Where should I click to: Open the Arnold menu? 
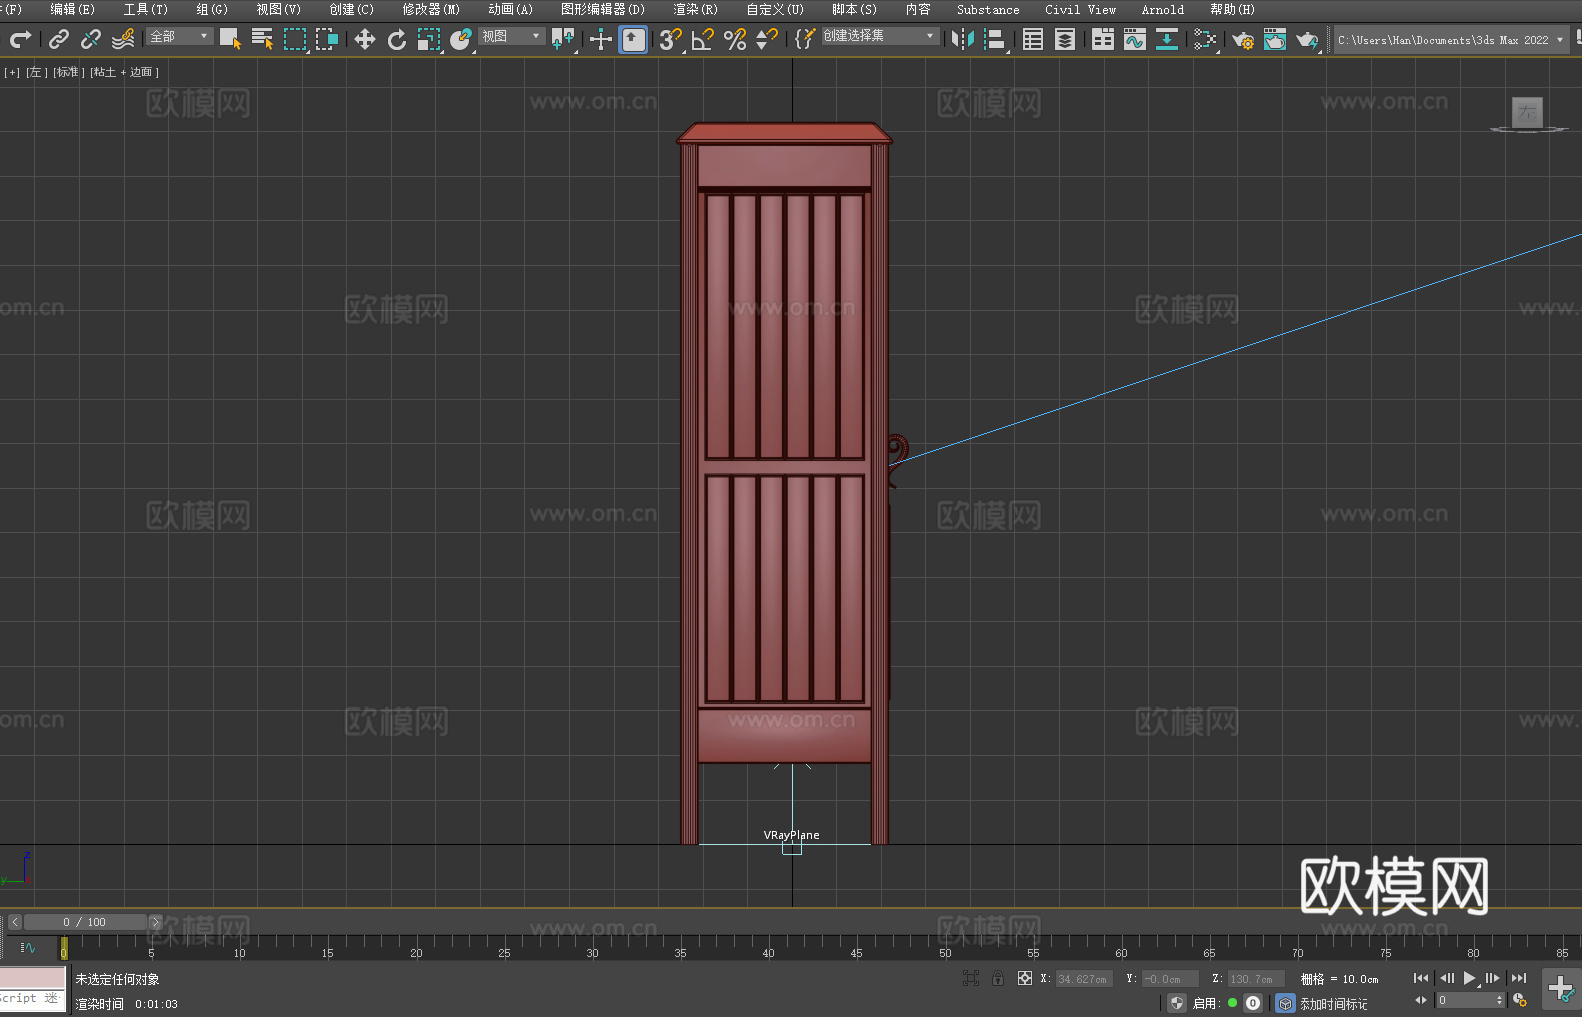tap(1163, 9)
